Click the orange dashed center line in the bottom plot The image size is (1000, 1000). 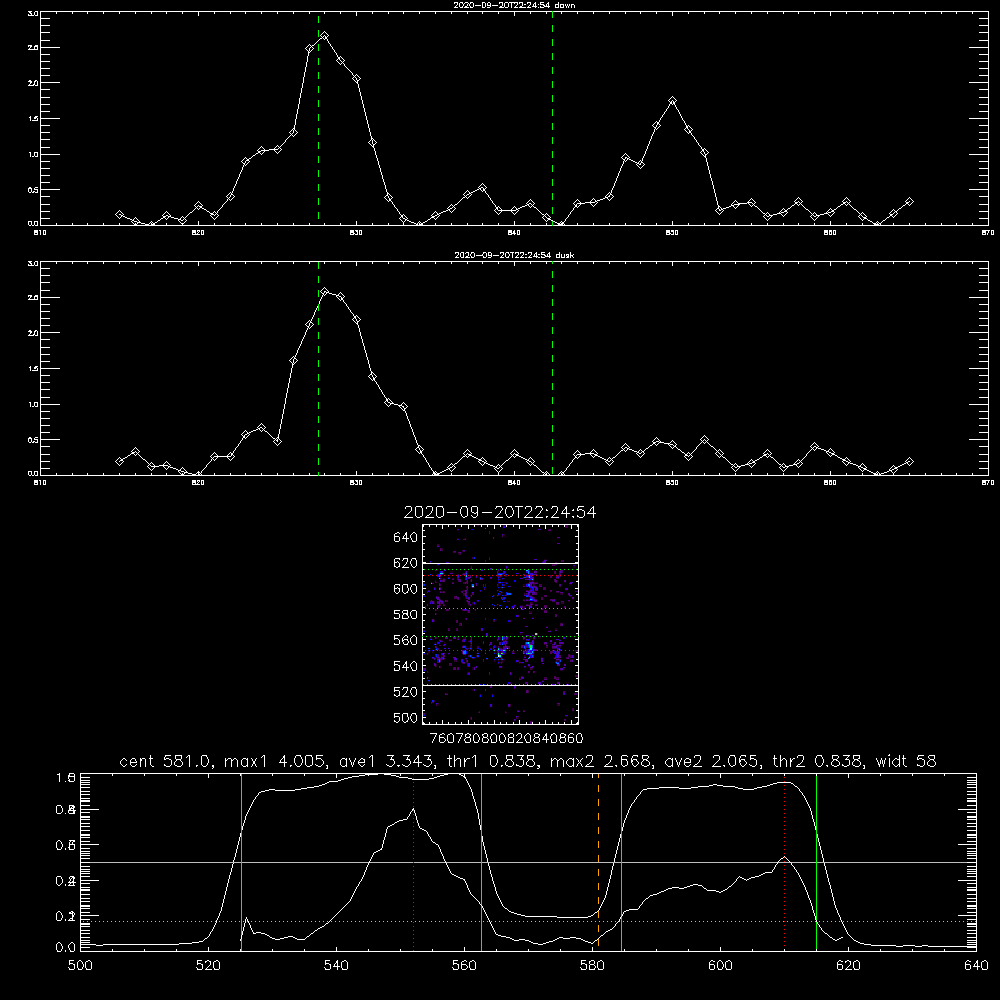coord(598,862)
